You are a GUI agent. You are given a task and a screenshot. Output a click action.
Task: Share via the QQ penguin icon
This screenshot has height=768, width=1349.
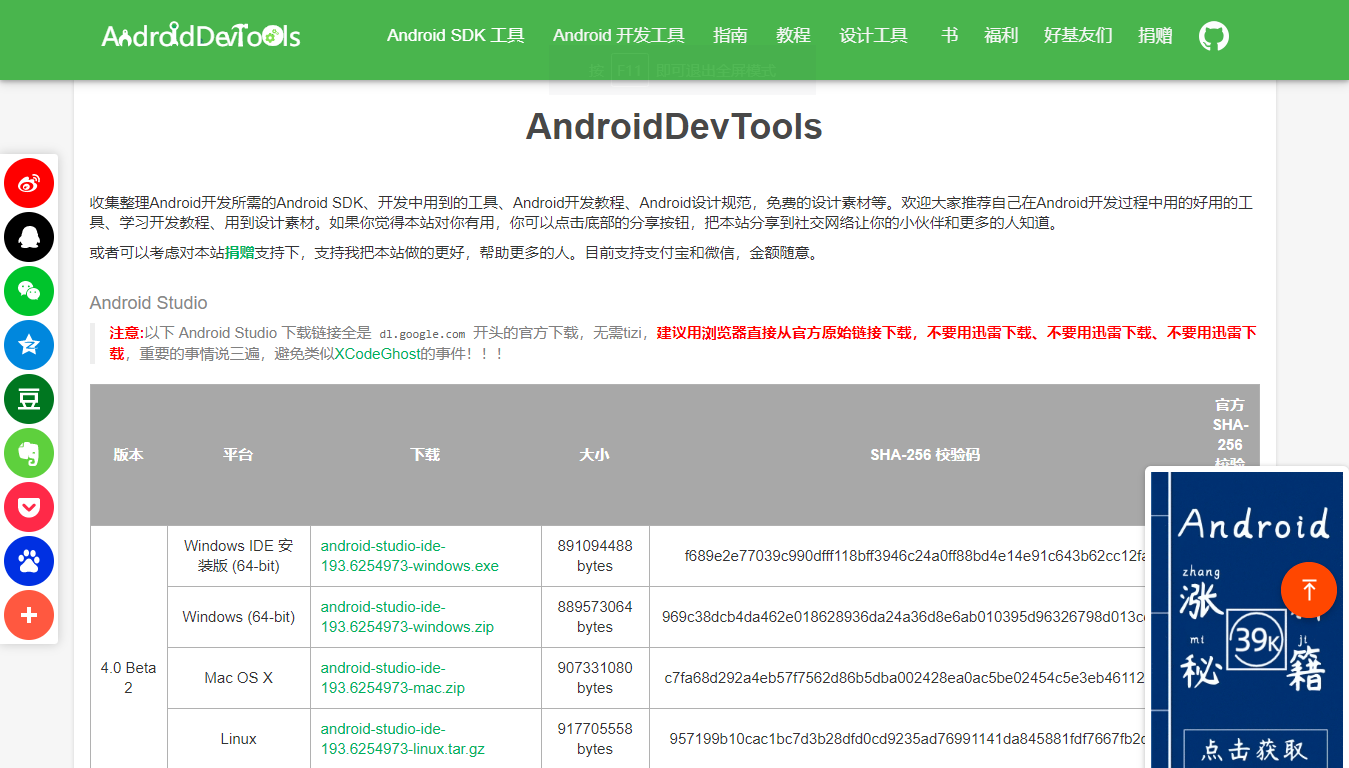pyautogui.click(x=29, y=237)
